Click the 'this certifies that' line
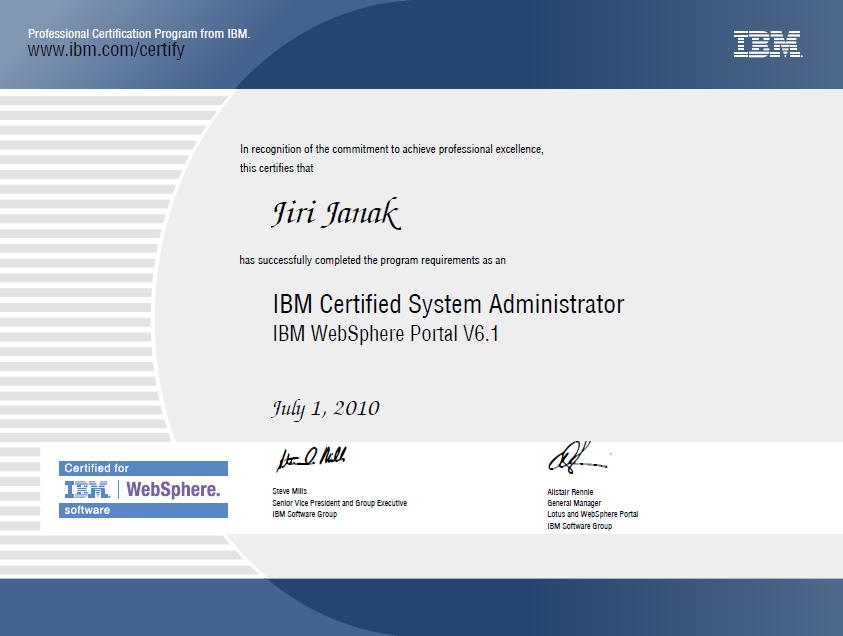Image resolution: width=843 pixels, height=636 pixels. [x=276, y=168]
